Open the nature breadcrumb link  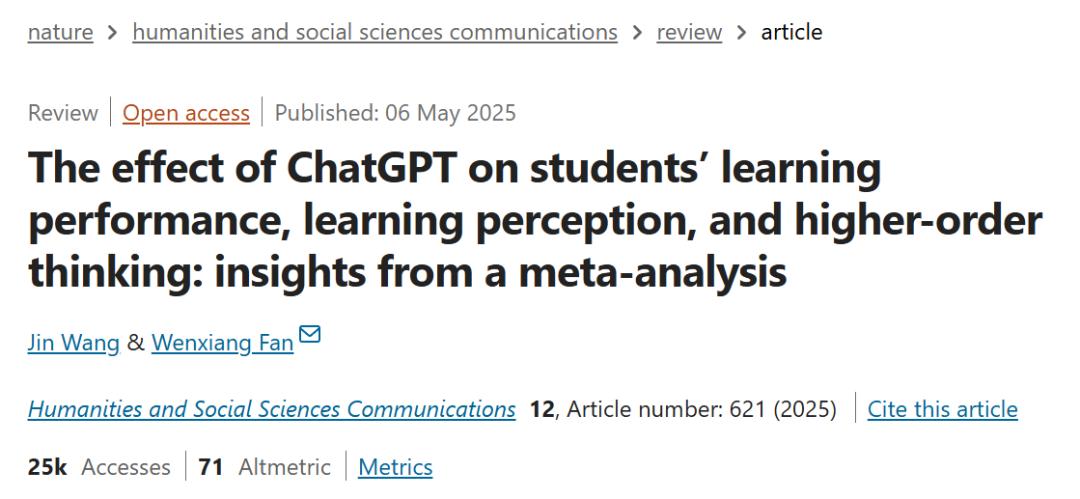(x=60, y=32)
